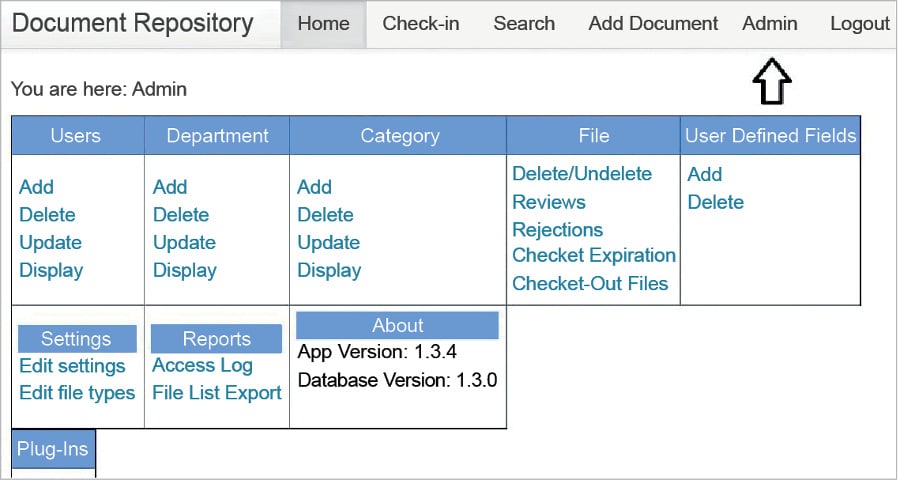The width and height of the screenshot is (900, 480).
Task: Click Update under the Category column
Action: click(x=329, y=243)
